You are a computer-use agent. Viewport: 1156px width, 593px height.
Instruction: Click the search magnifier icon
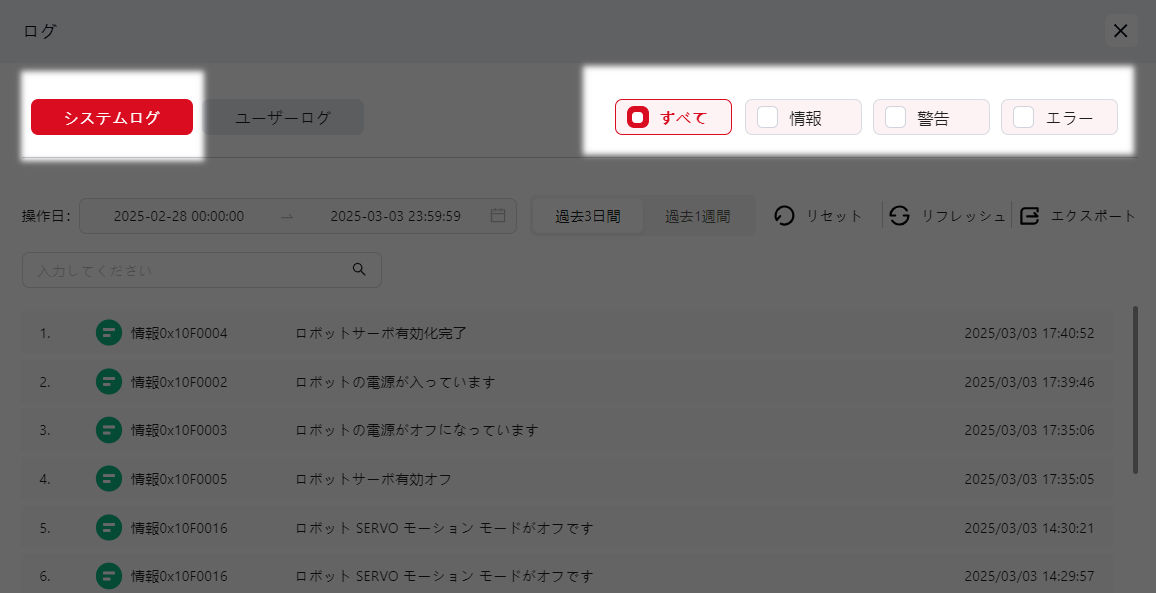pyautogui.click(x=359, y=270)
